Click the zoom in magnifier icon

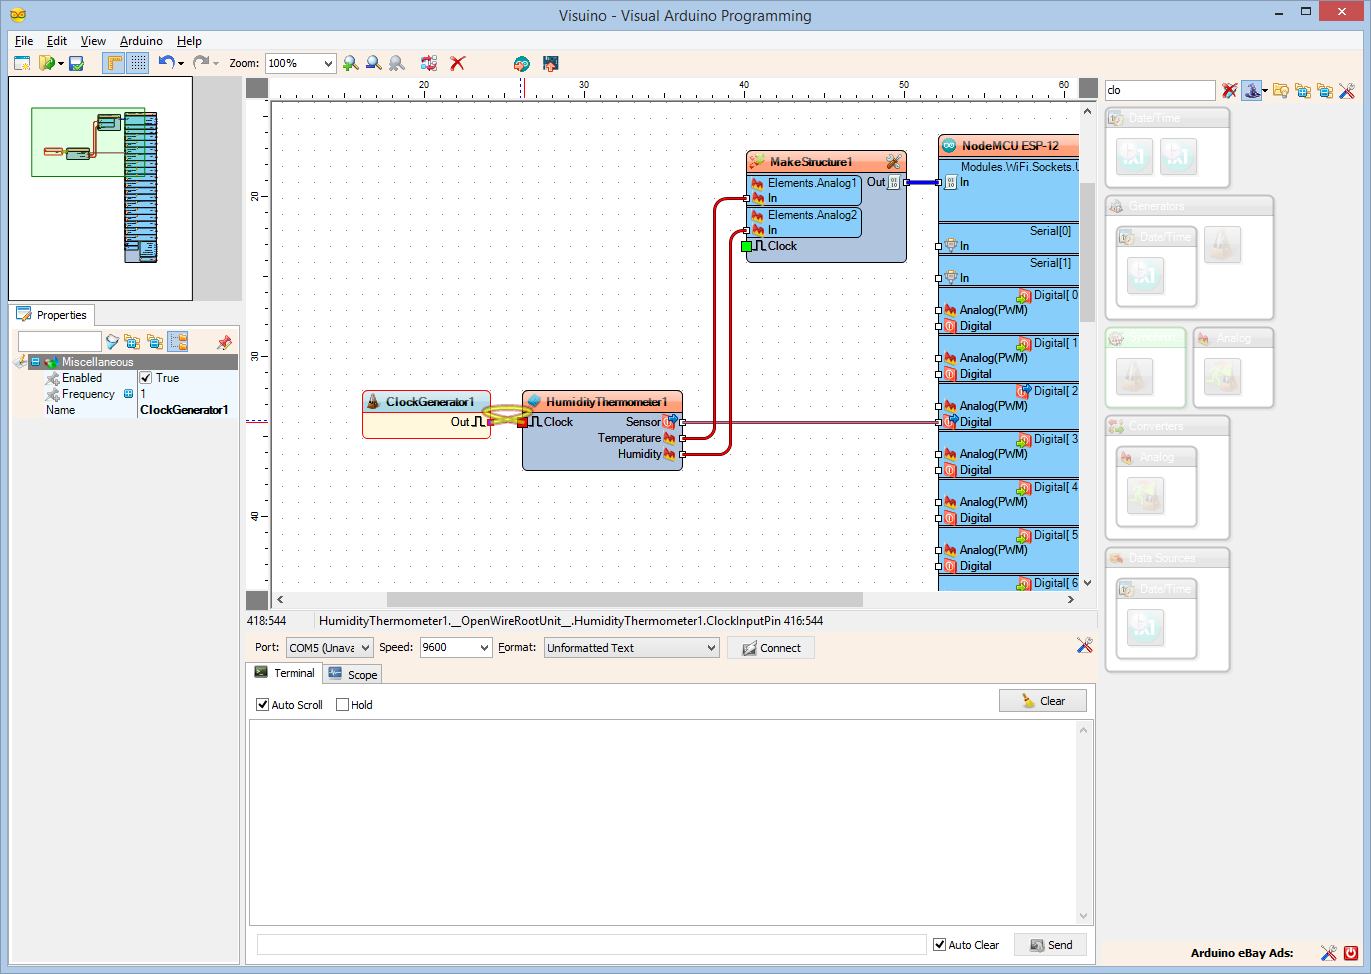[x=350, y=63]
